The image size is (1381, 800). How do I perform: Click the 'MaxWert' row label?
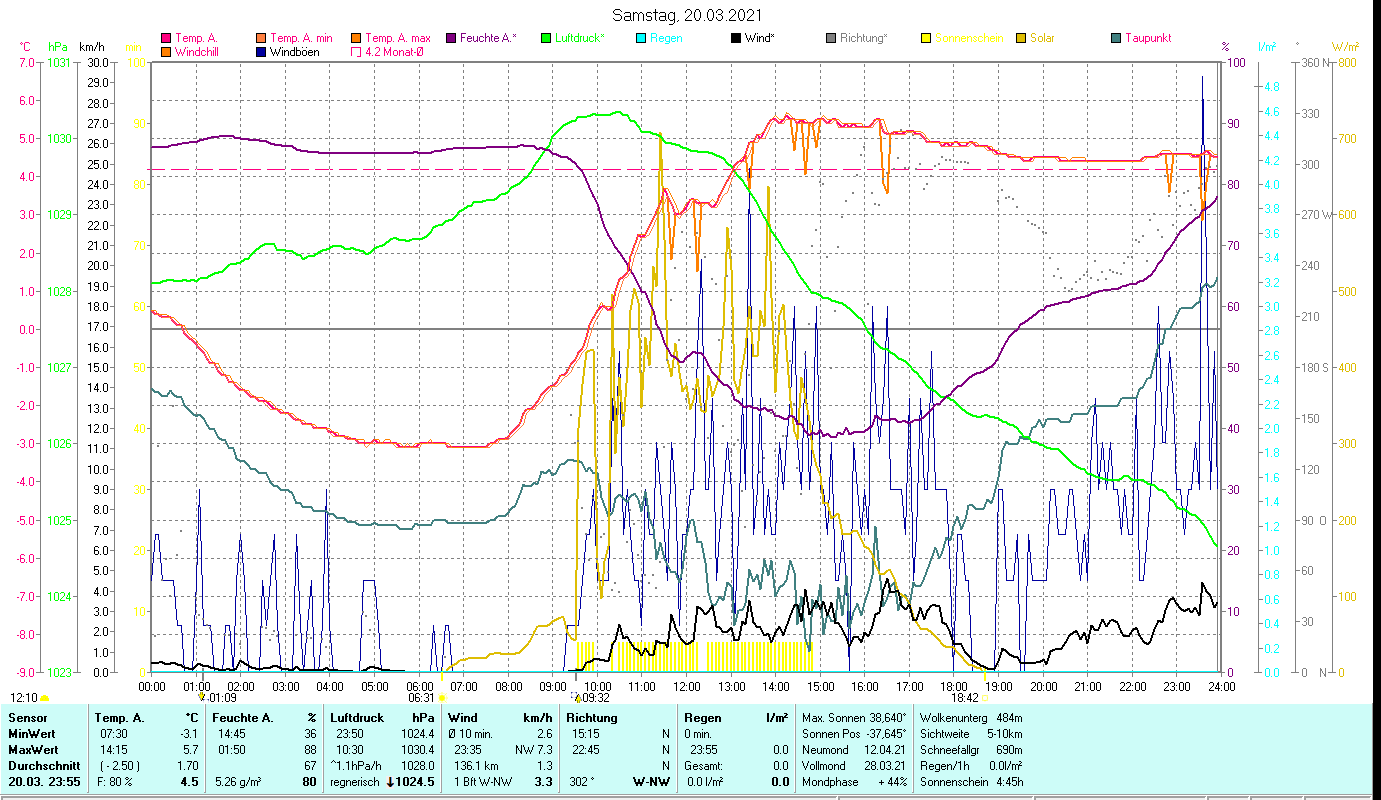(32, 750)
